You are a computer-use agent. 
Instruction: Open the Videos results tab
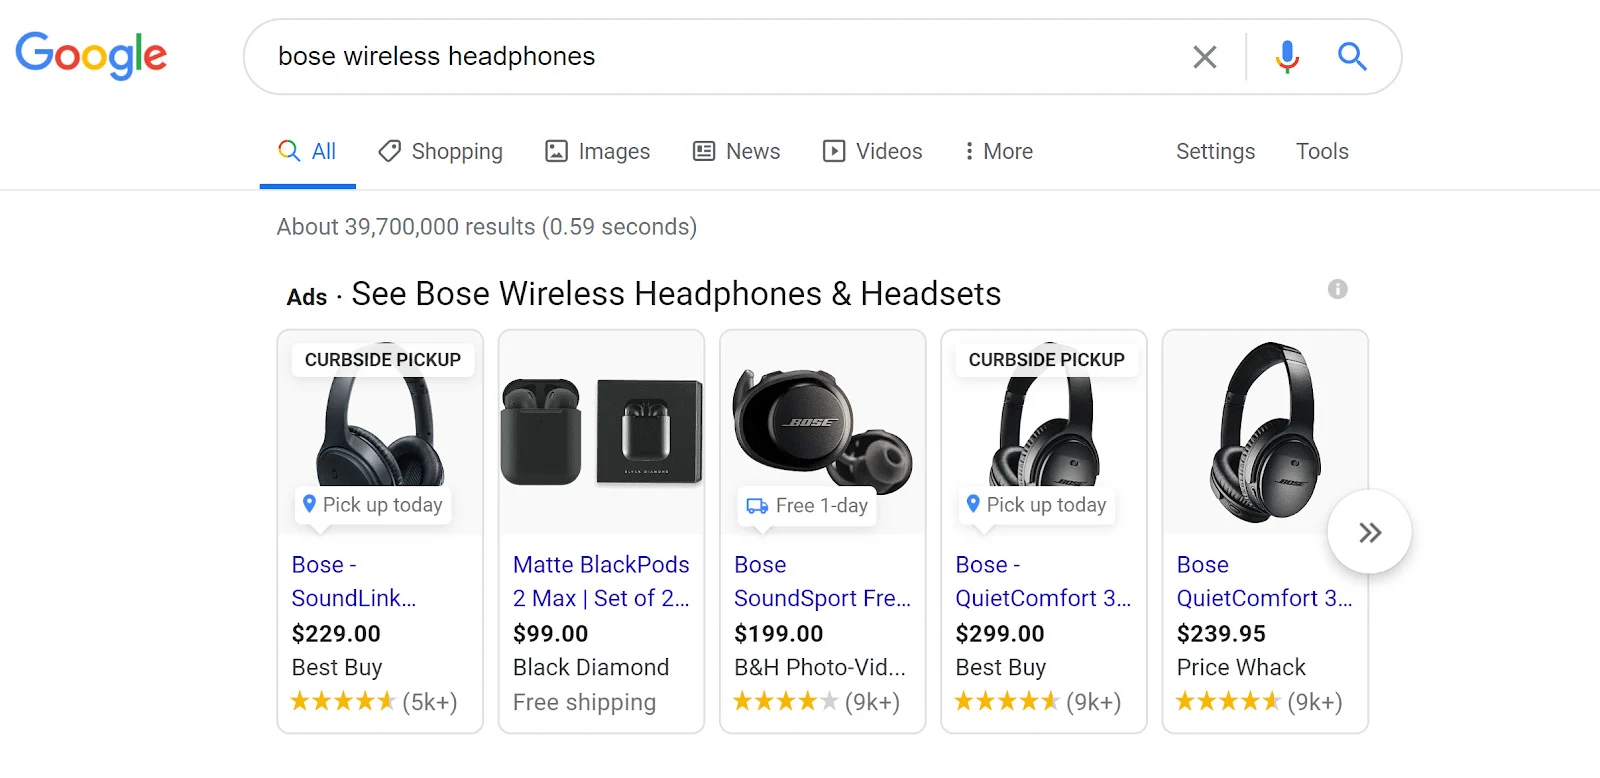click(872, 151)
